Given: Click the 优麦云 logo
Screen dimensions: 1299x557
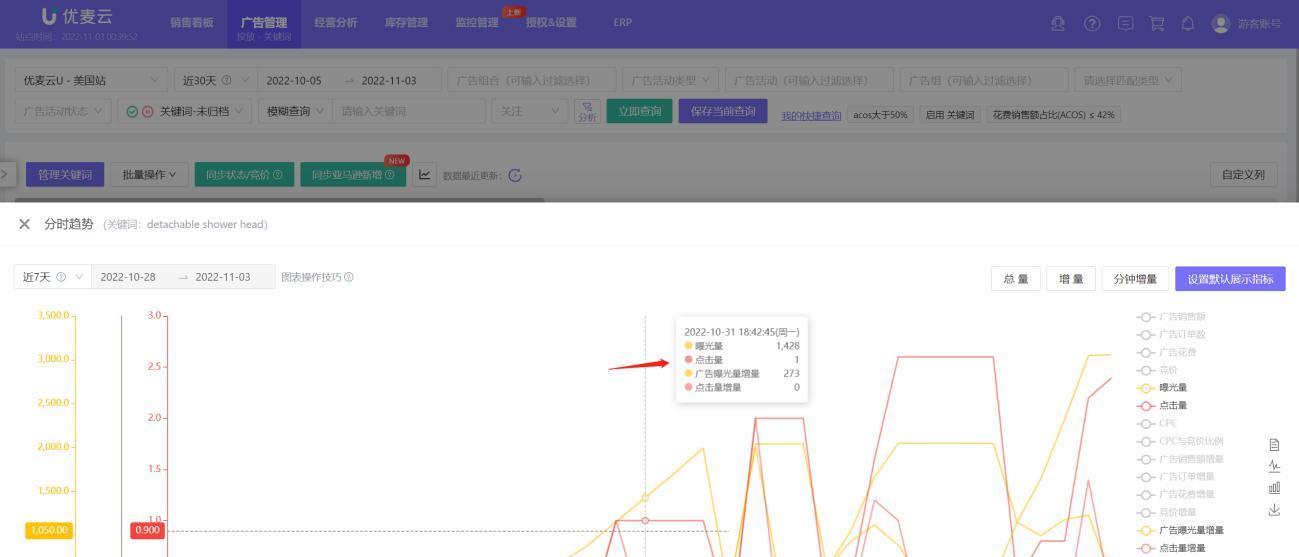Looking at the screenshot, I should pos(76,17).
